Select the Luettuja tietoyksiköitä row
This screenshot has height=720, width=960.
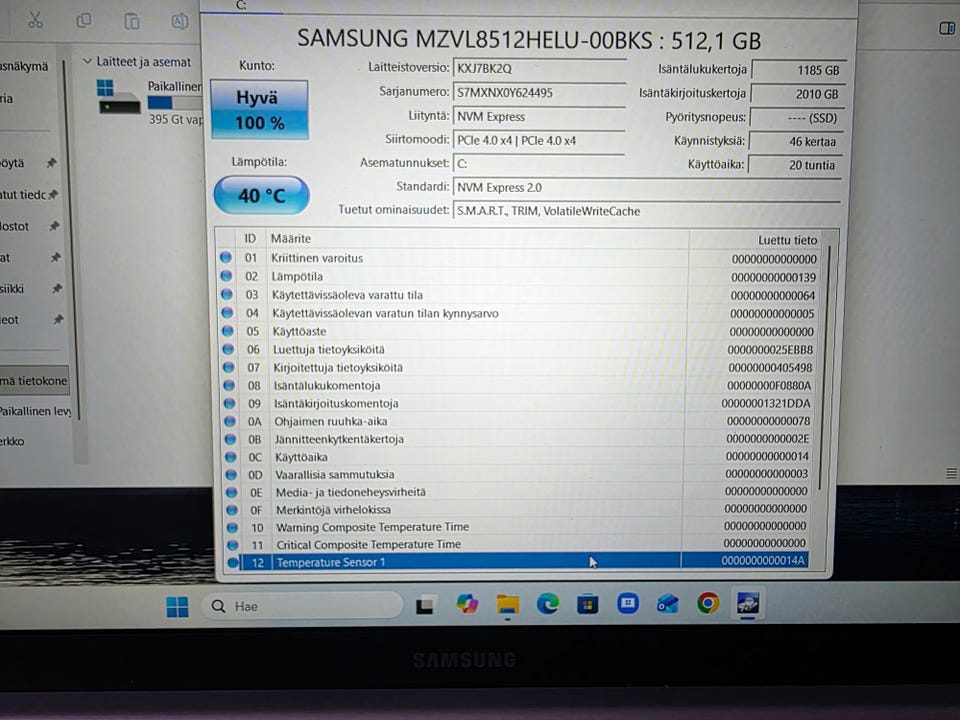pos(518,349)
